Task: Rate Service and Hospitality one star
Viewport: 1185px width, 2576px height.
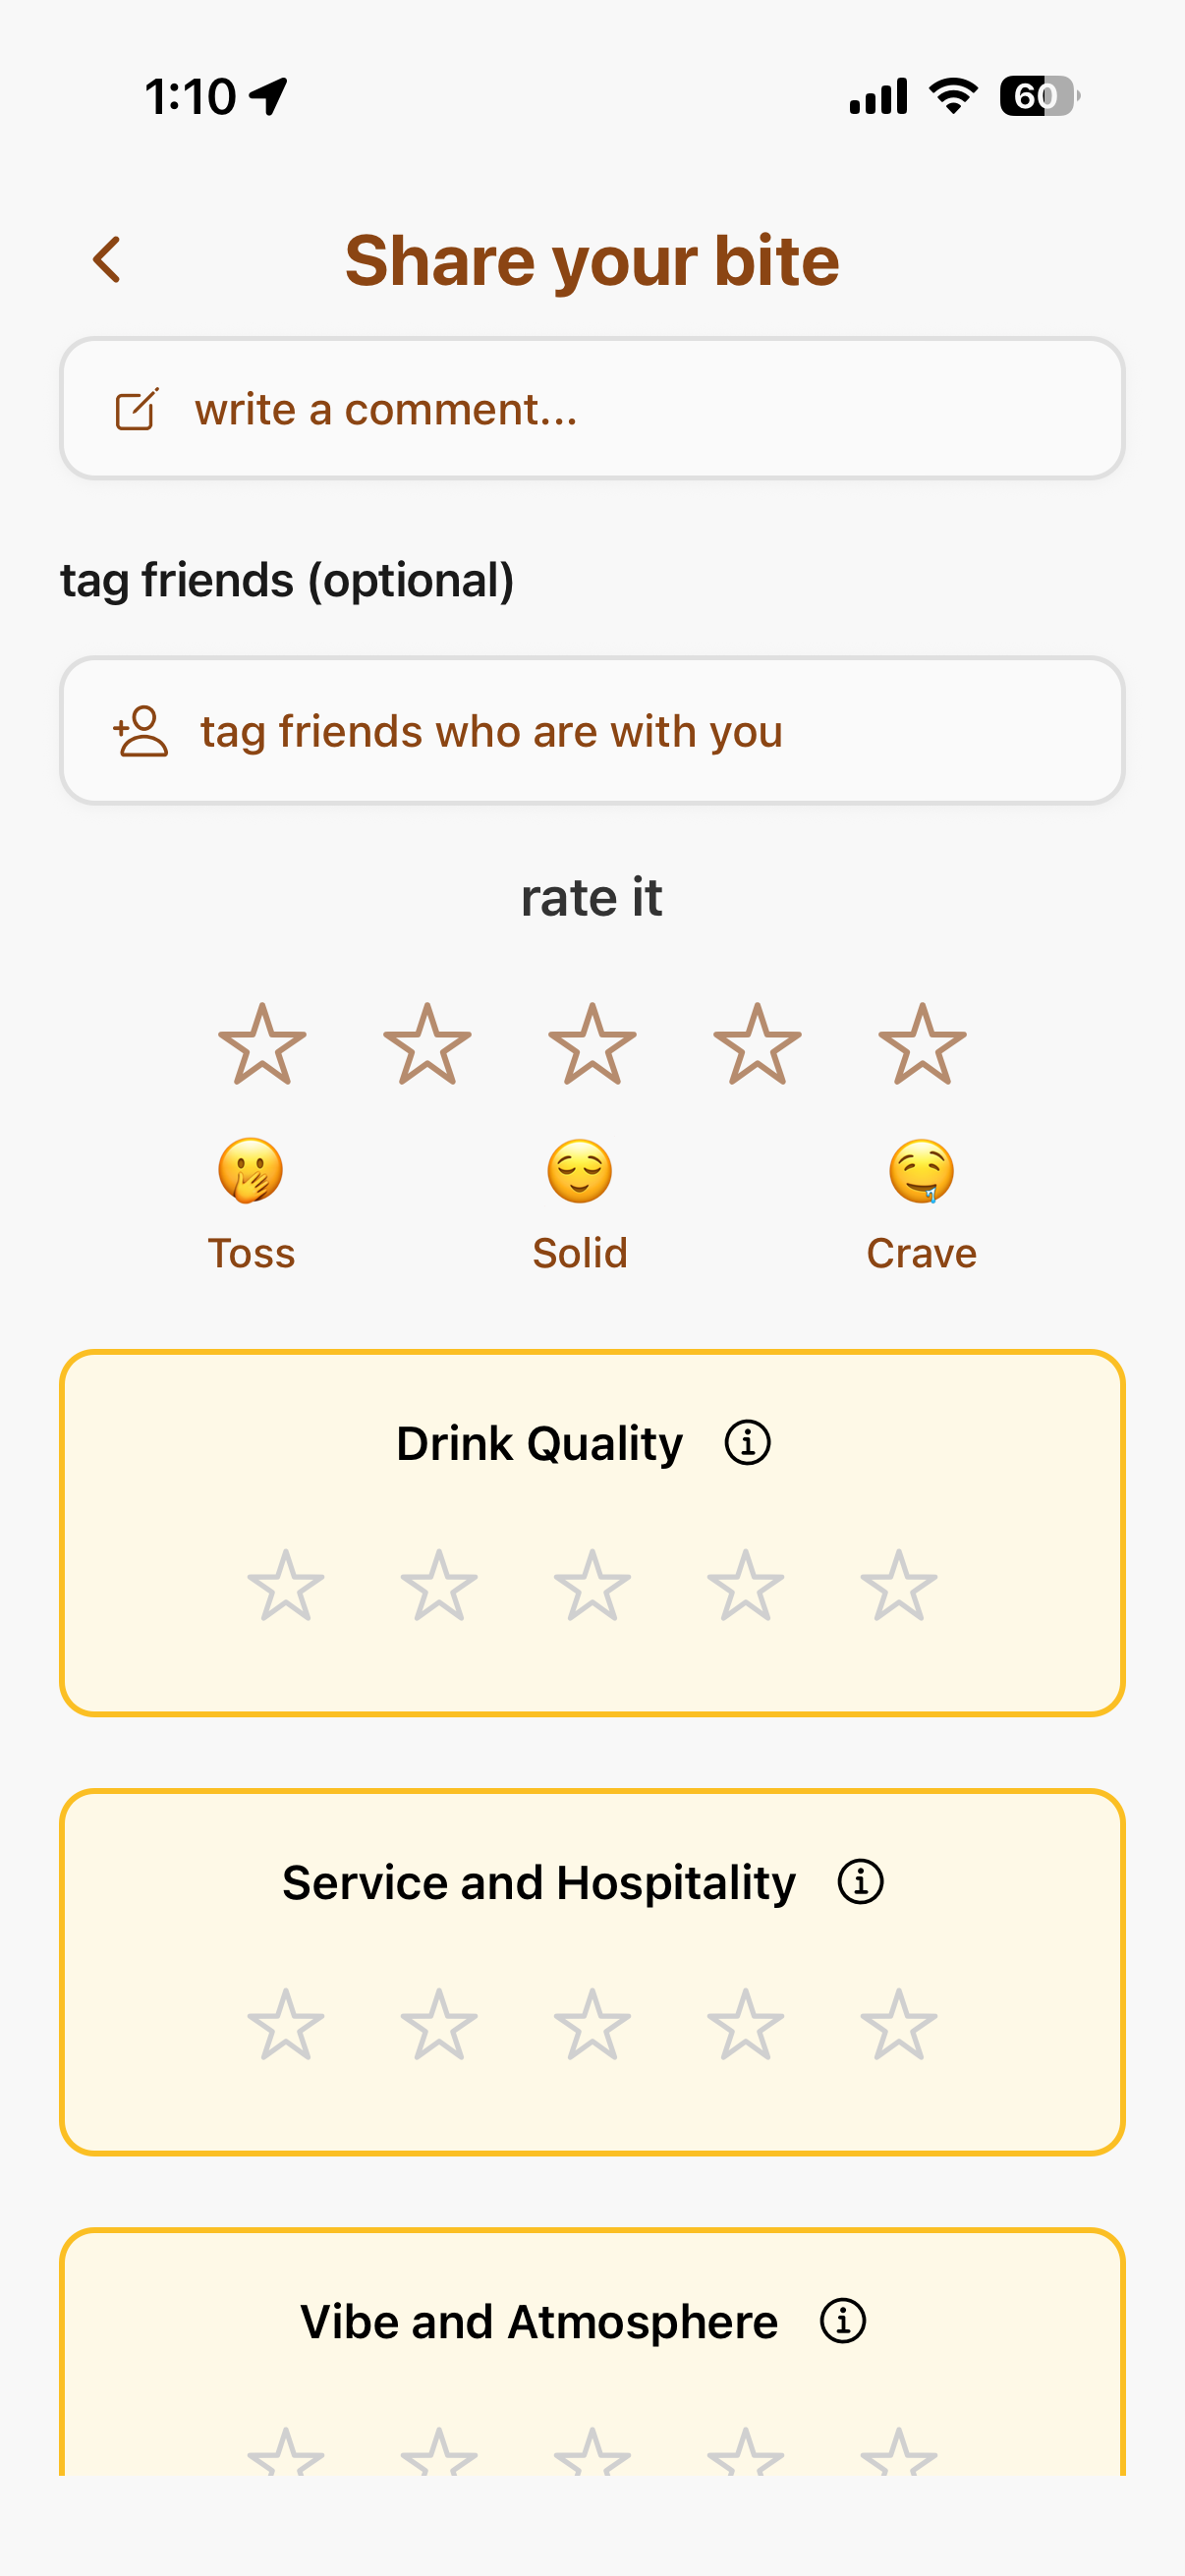Action: click(x=286, y=2025)
